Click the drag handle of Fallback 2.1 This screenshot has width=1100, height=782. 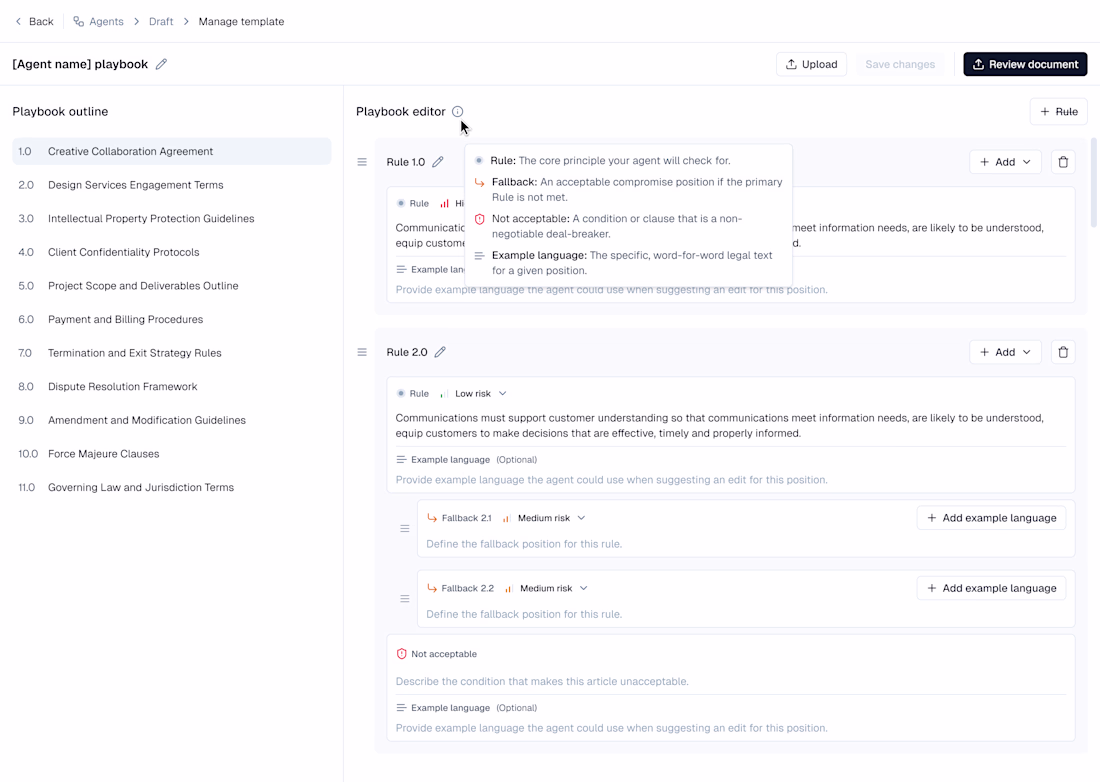coord(405,529)
